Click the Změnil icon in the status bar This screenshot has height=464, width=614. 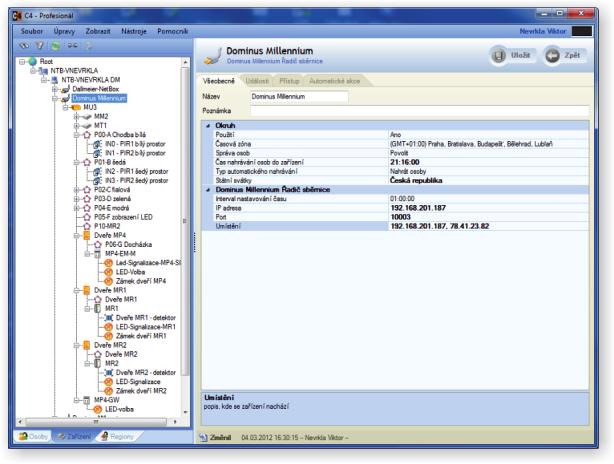(x=203, y=437)
